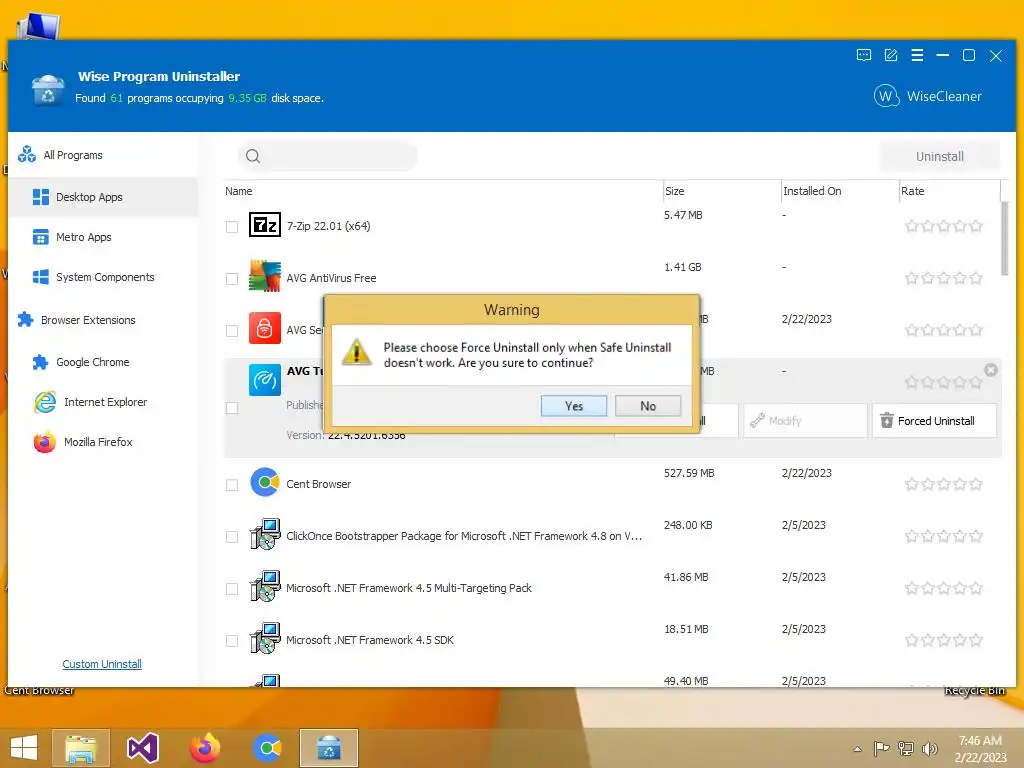Click the ClickOnce Bootstrapper installer icon

(x=264, y=534)
